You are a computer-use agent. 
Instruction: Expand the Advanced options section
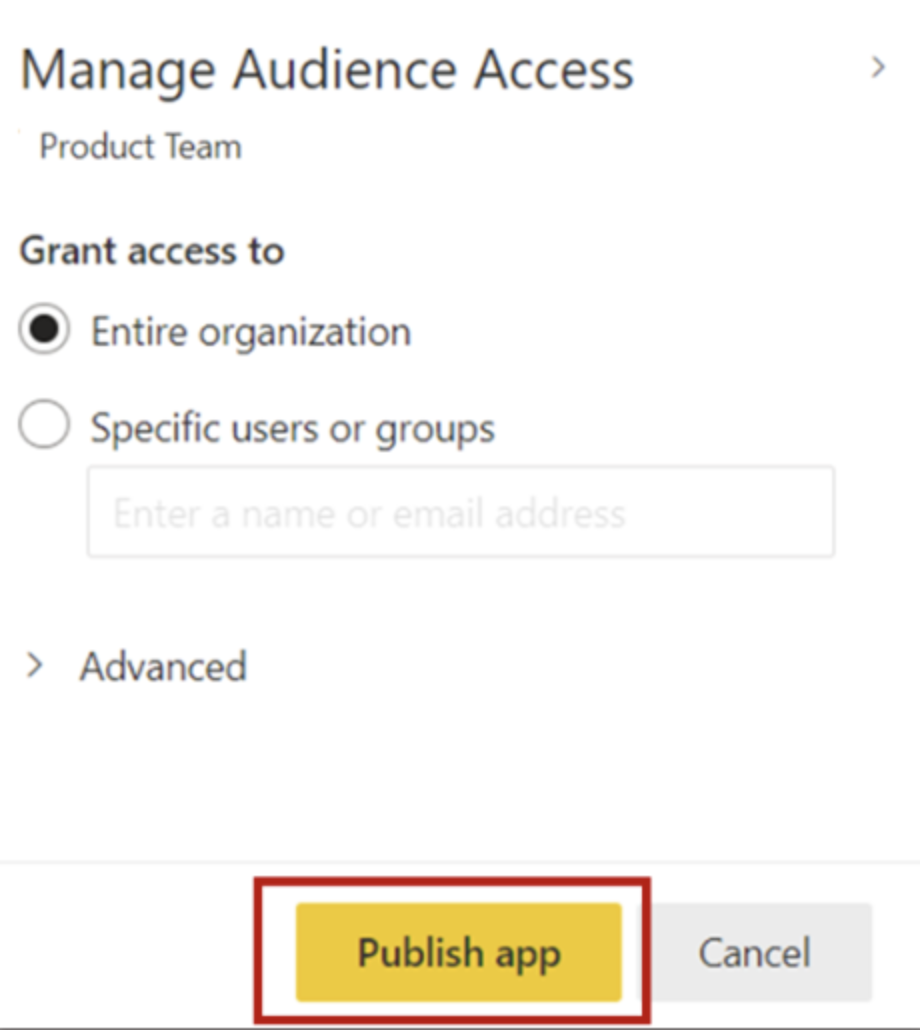click(x=33, y=667)
